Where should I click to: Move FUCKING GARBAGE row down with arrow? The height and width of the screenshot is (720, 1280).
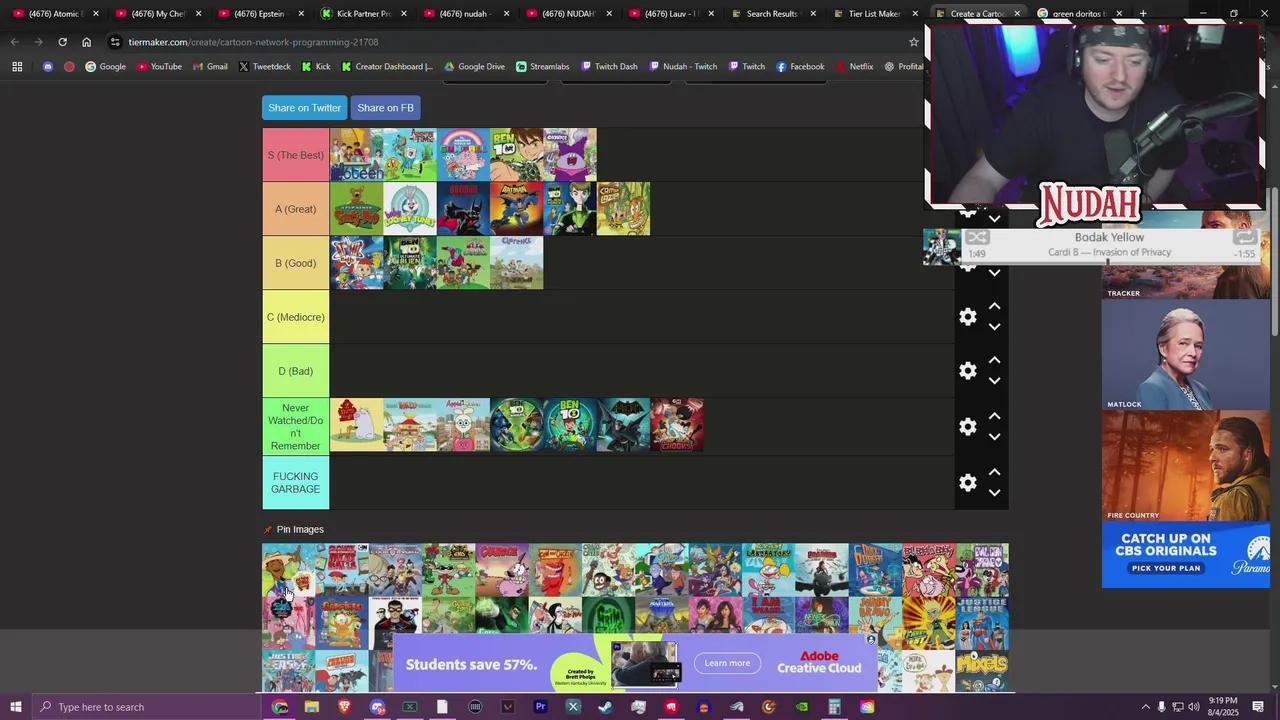point(994,493)
